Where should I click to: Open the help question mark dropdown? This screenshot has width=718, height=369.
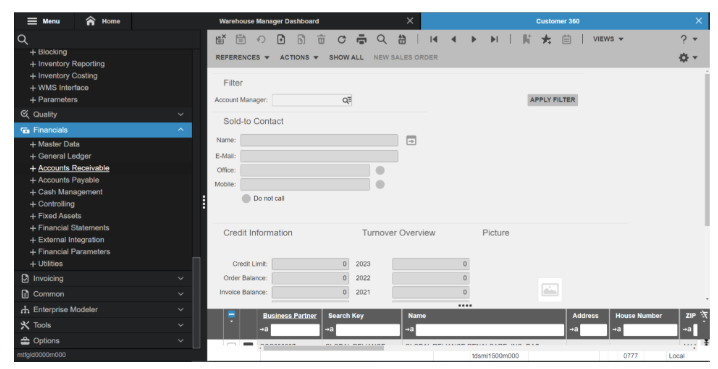click(689, 39)
